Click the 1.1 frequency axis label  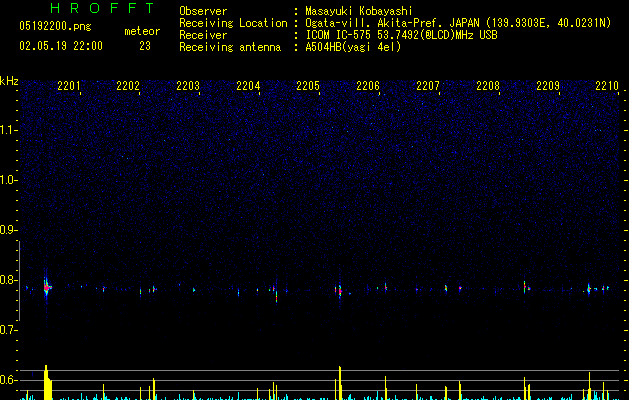[x=9, y=130]
